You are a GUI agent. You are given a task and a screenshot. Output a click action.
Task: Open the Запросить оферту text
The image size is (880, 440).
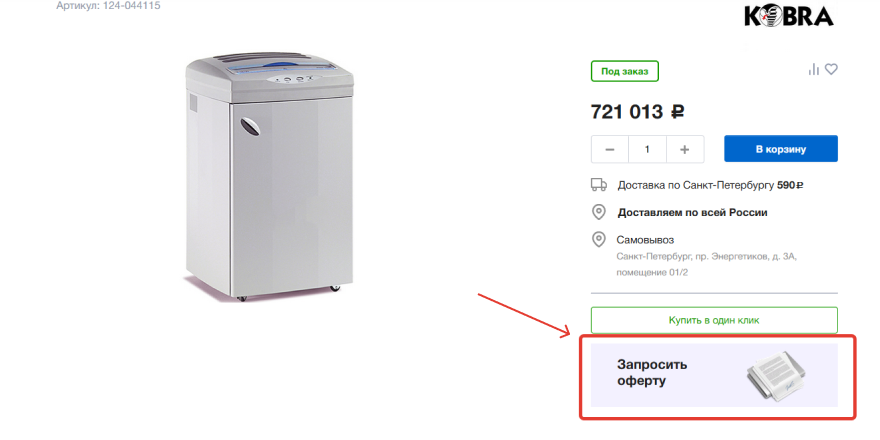coord(652,373)
